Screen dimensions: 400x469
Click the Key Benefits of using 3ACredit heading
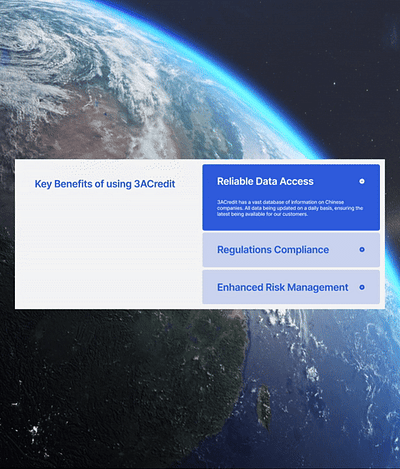[x=105, y=184]
